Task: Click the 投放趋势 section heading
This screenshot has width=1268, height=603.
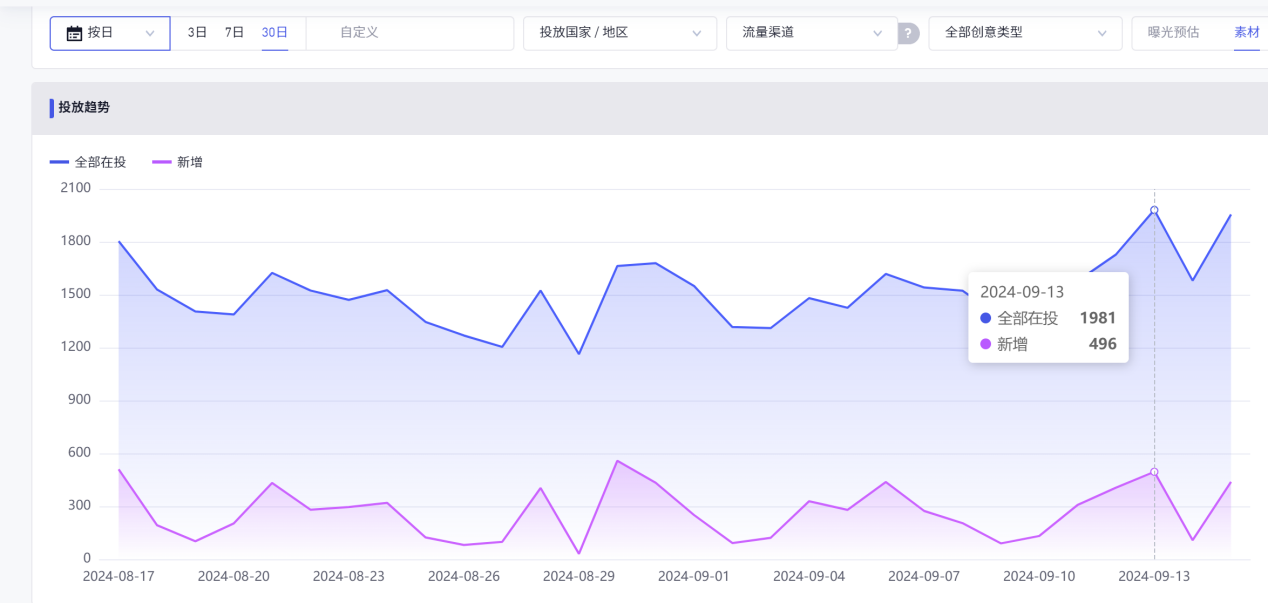Action: click(x=84, y=107)
